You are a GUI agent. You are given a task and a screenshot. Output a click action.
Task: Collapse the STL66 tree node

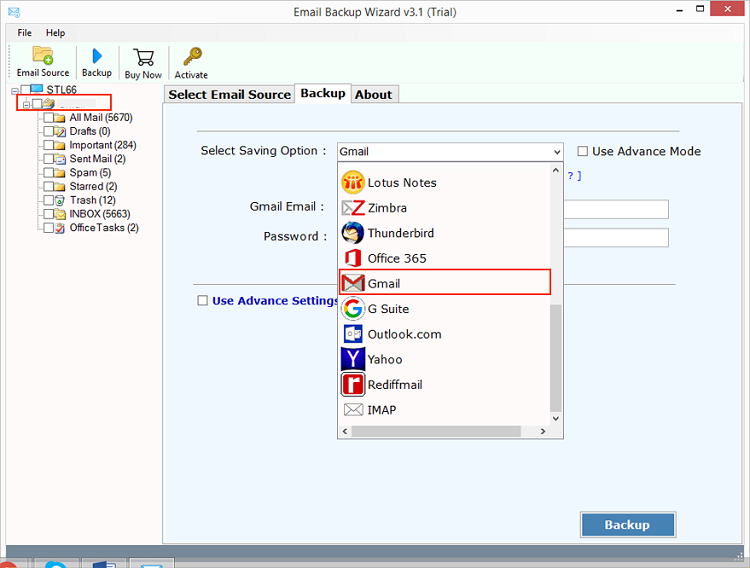tap(15, 90)
